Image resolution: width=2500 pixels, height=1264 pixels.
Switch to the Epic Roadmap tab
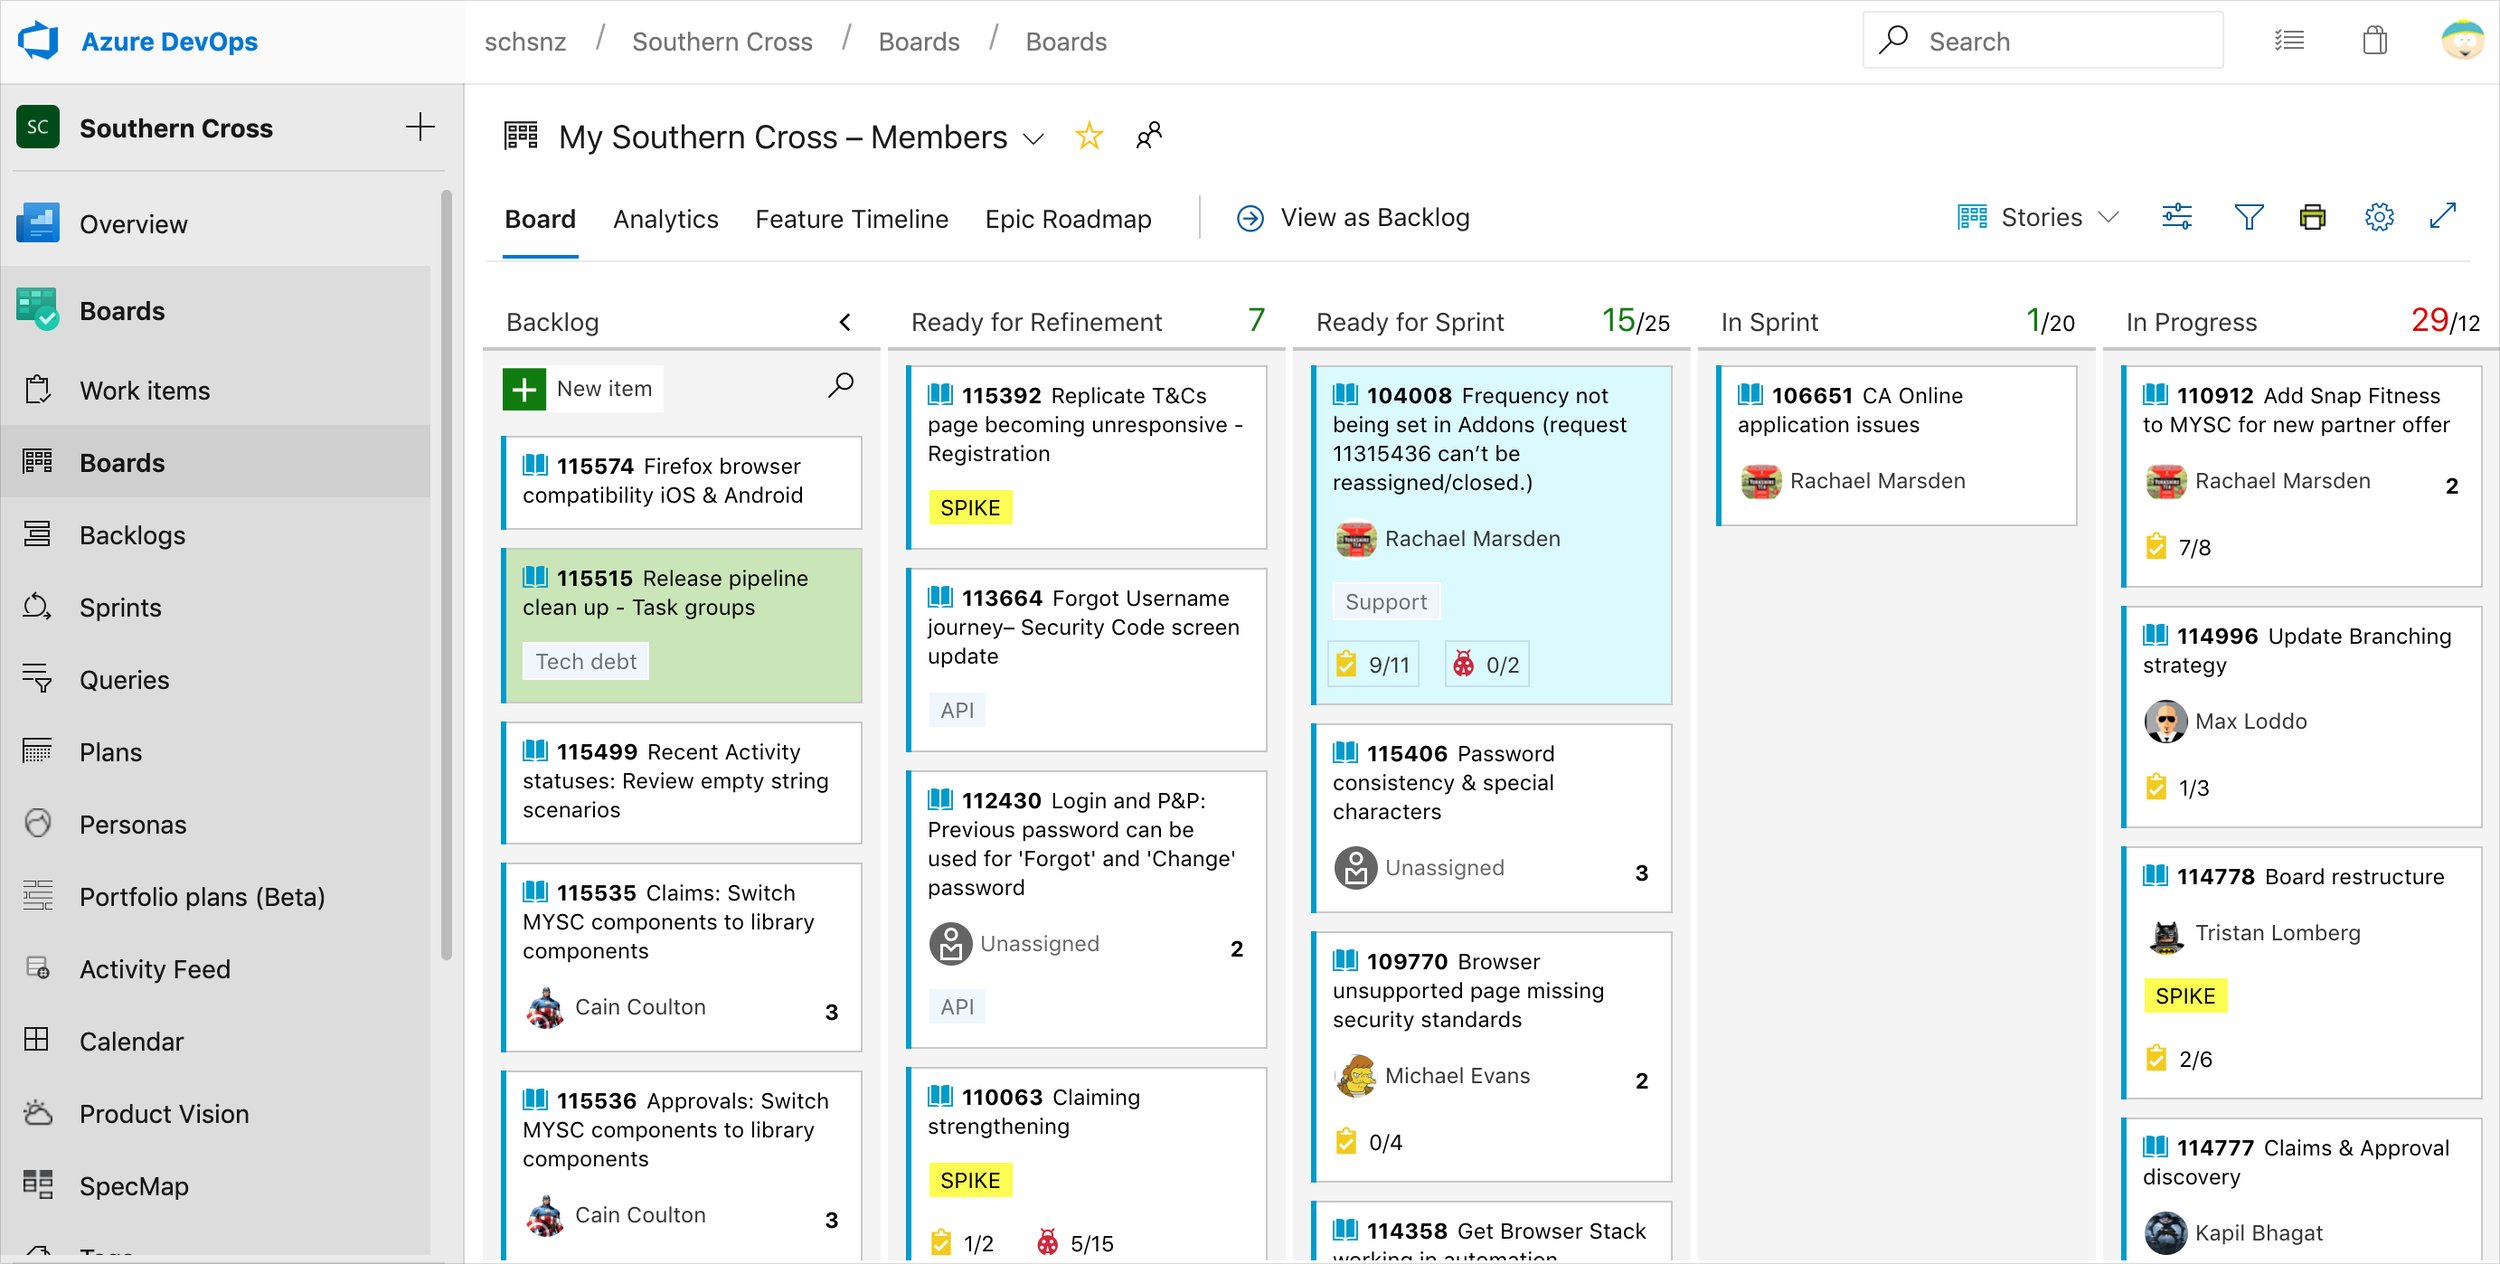pos(1068,219)
